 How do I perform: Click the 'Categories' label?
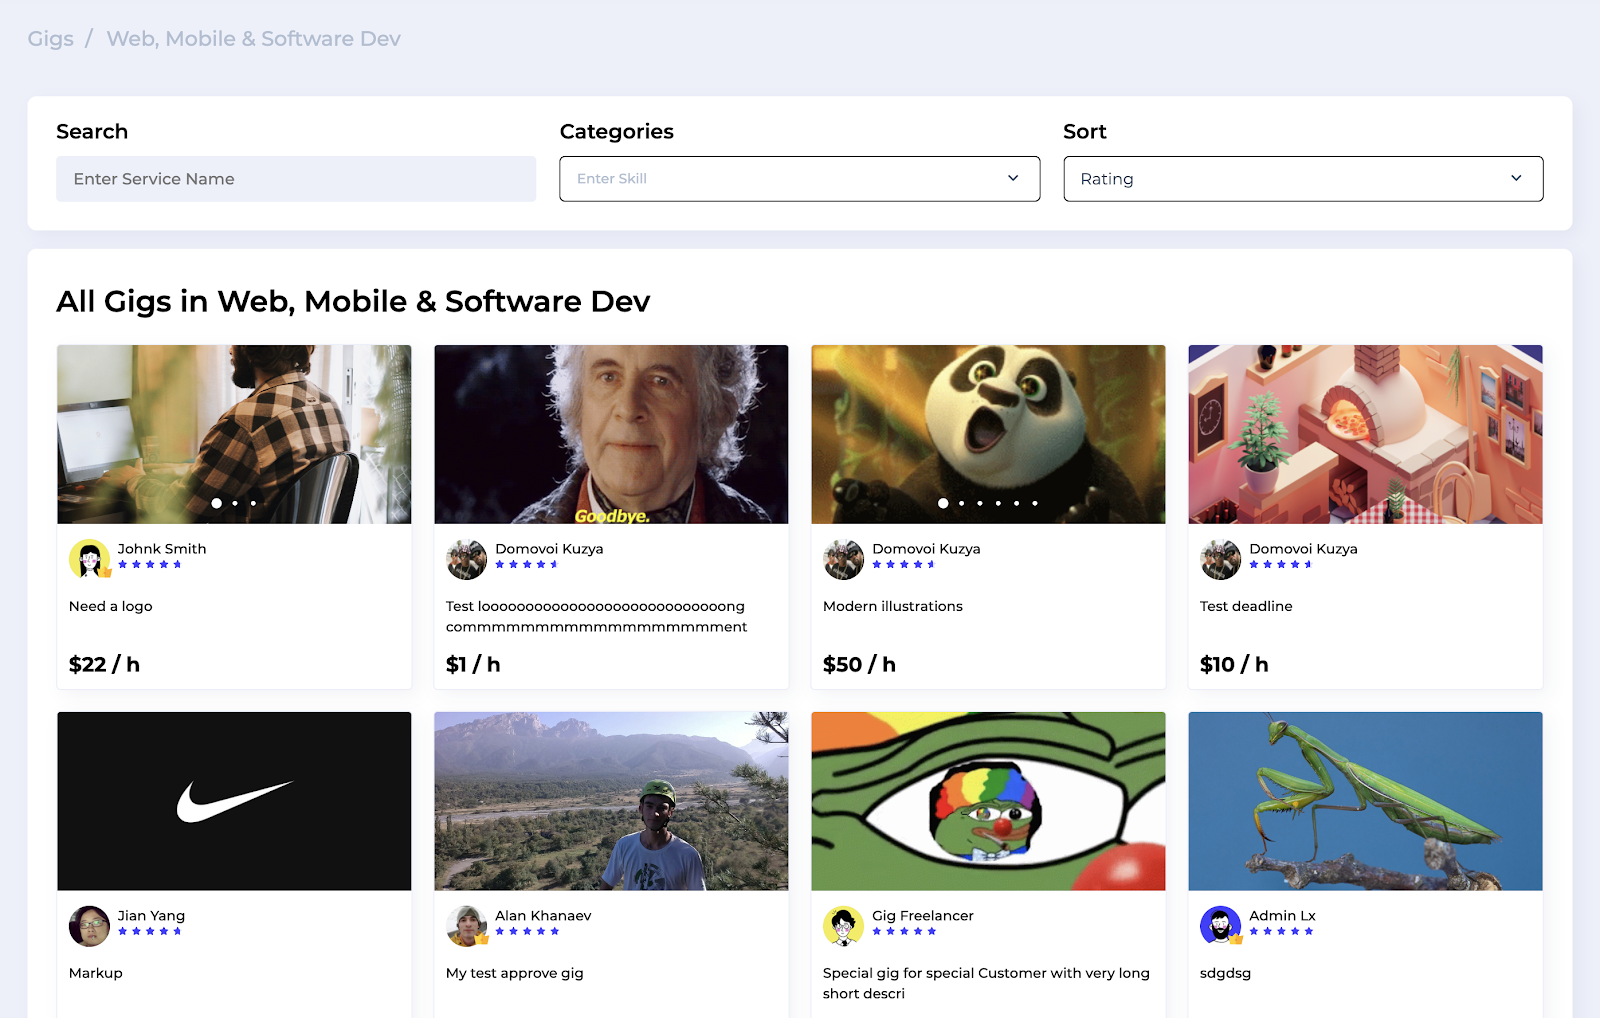click(x=617, y=132)
